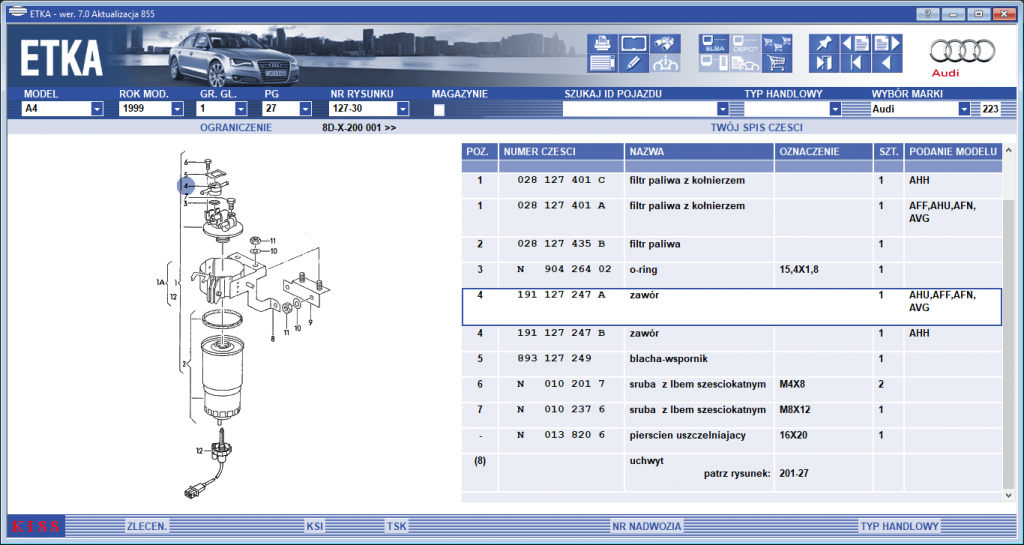Click the document with car icon
Image resolution: width=1024 pixels, height=545 pixels.
click(745, 63)
